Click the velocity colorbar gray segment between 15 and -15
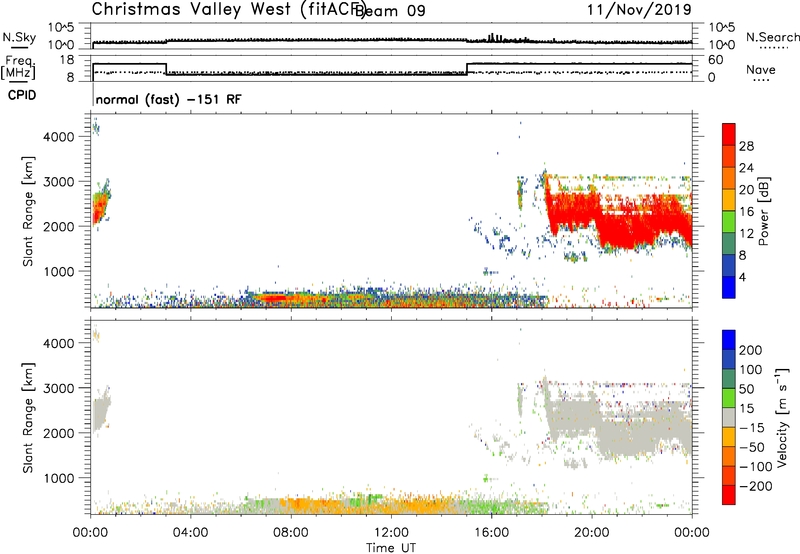Screen dimensions: 800x554 pyautogui.click(x=729, y=418)
